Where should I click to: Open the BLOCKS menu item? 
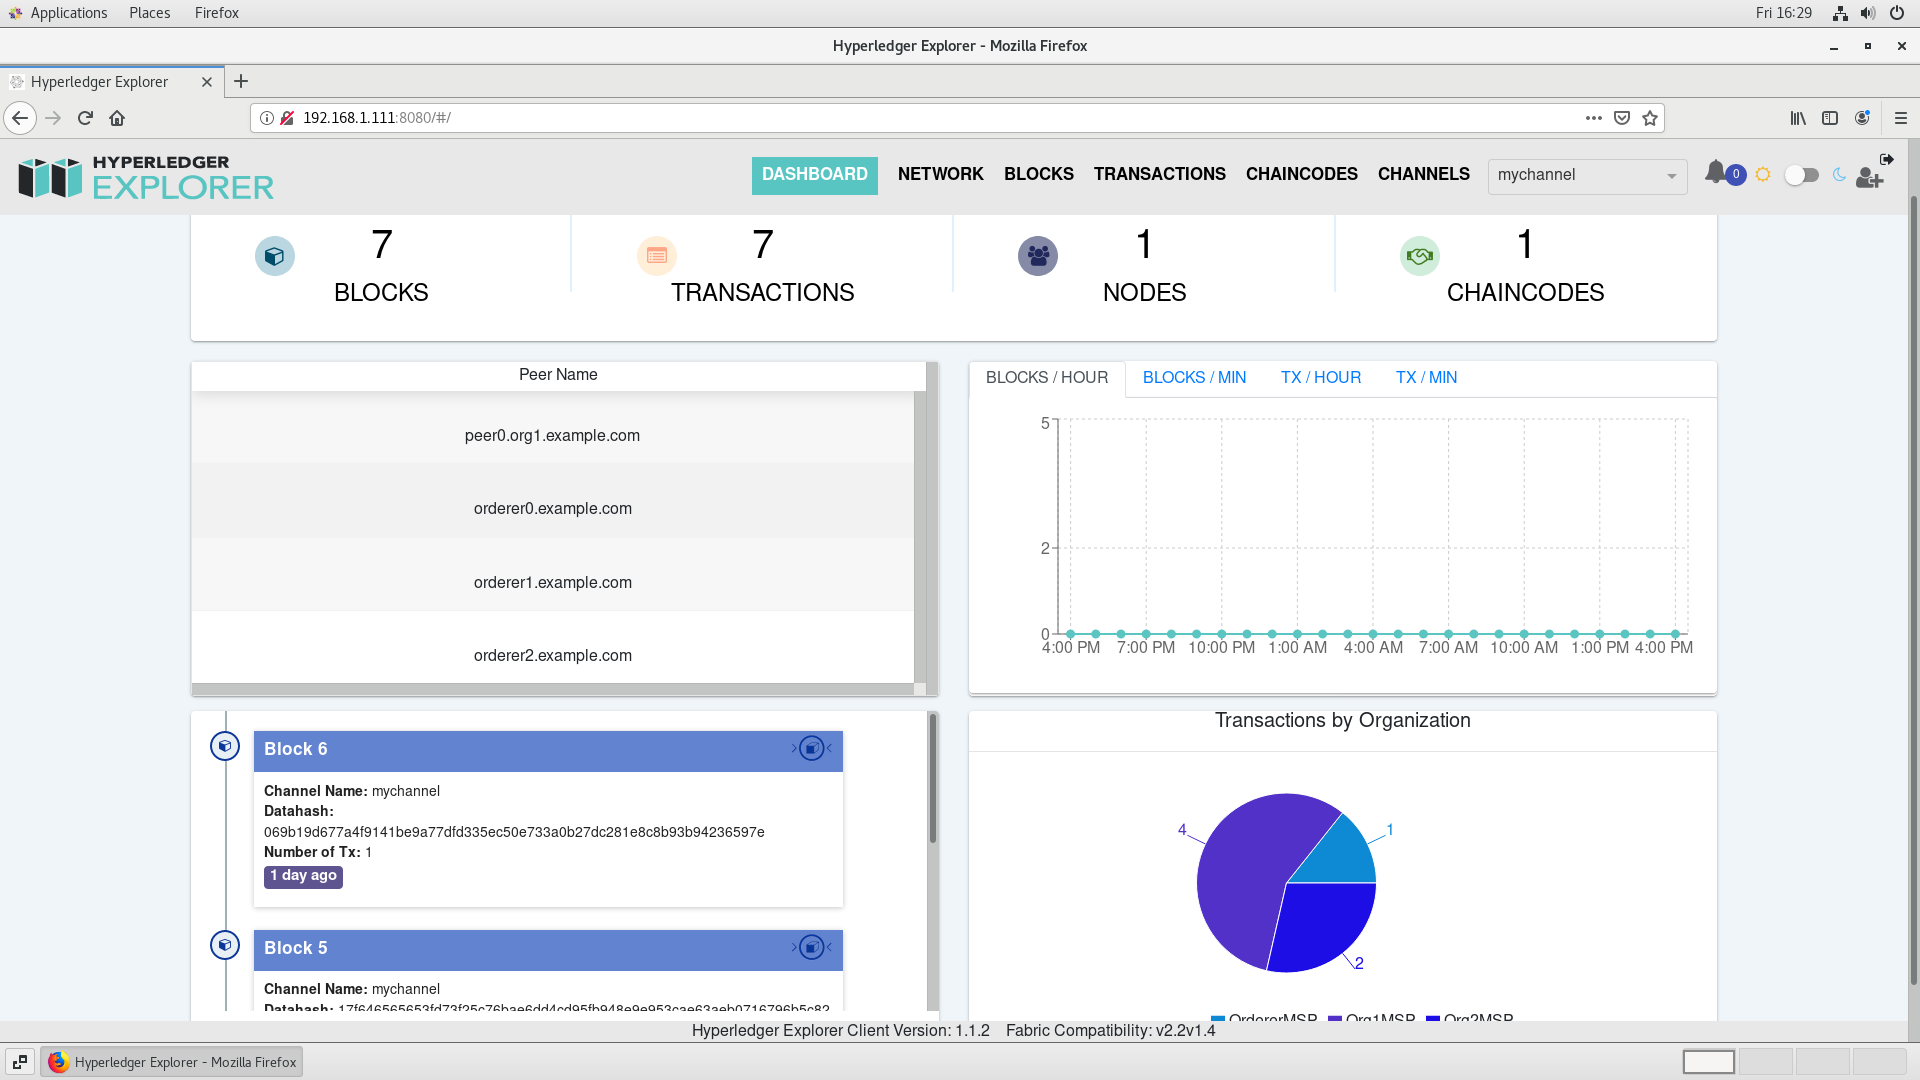click(1039, 174)
